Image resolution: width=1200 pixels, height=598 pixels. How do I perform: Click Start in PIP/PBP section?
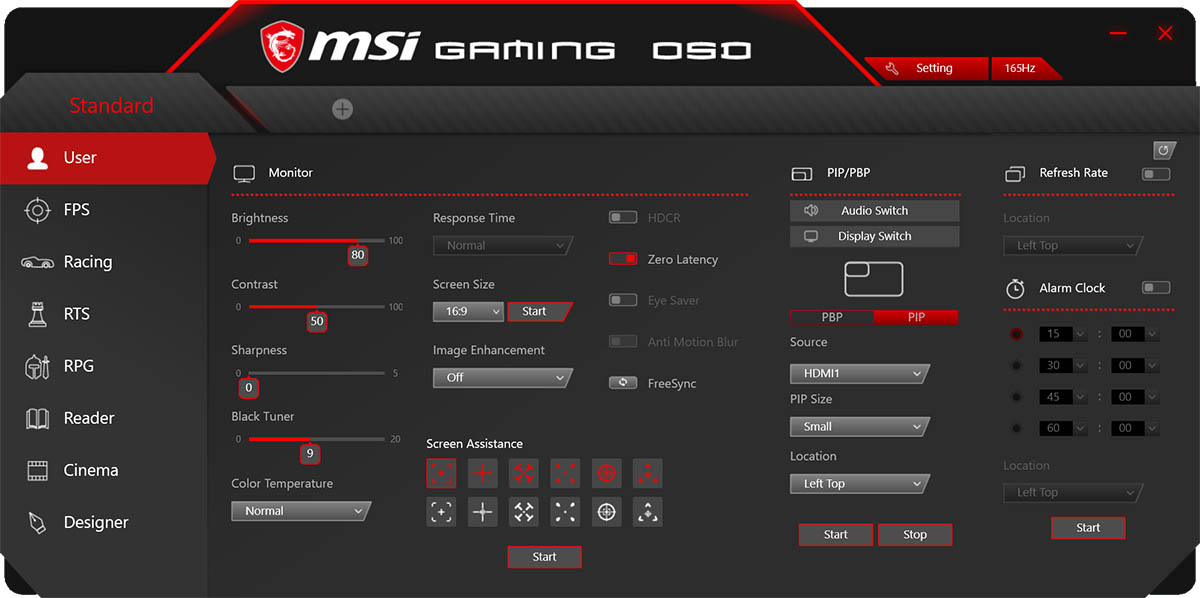click(x=836, y=535)
